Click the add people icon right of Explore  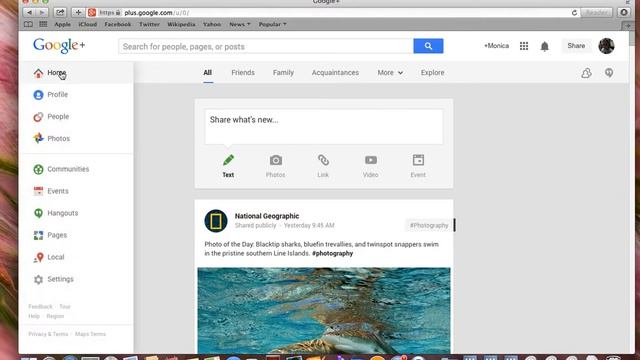pos(586,73)
